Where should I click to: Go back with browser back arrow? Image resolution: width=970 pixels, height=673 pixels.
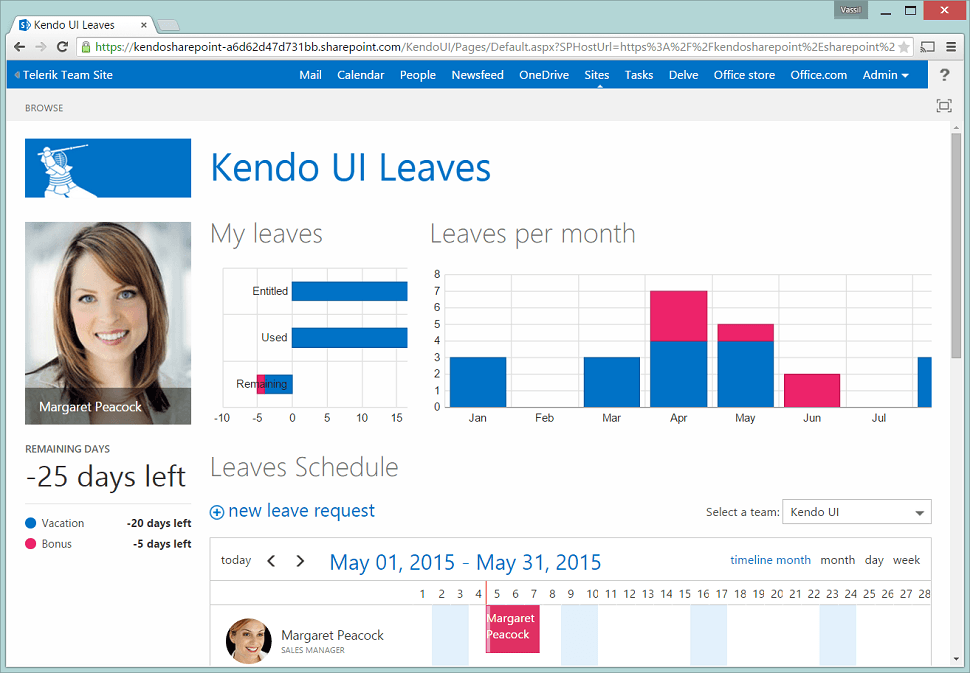[19, 47]
